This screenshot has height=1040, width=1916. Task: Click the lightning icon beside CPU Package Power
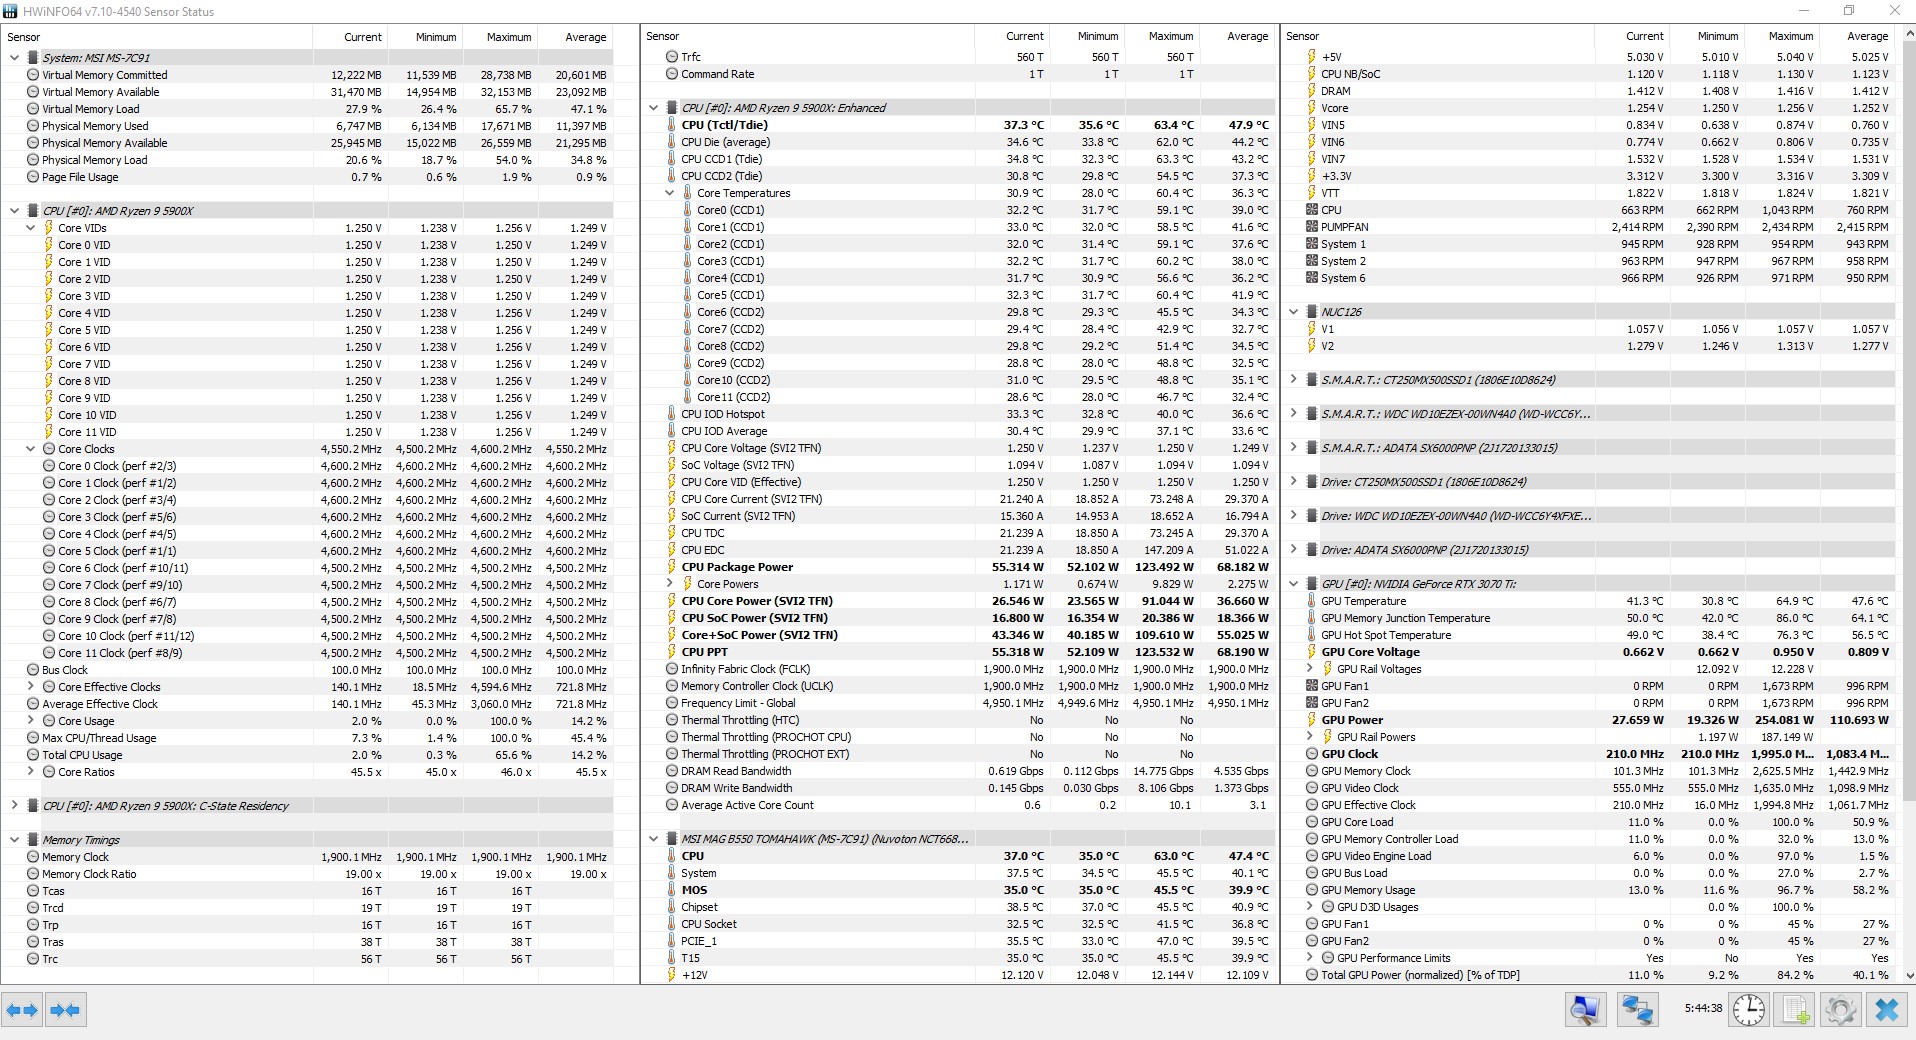pyautogui.click(x=671, y=567)
